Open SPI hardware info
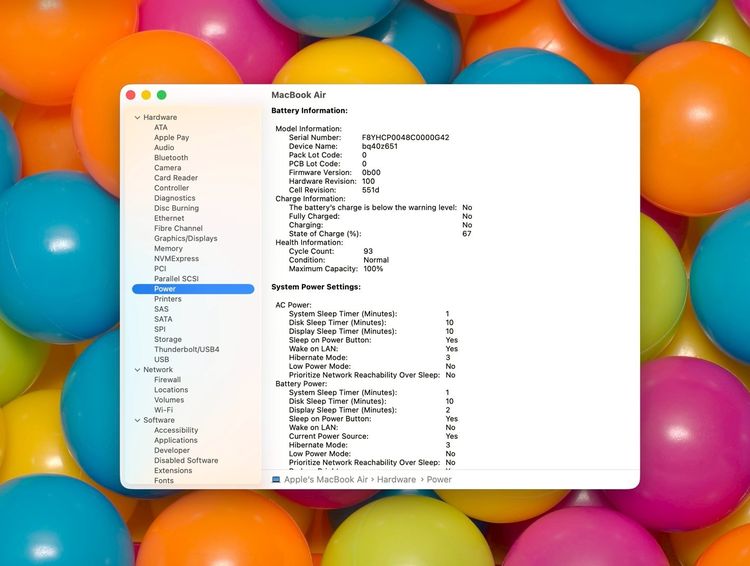 click(160, 329)
